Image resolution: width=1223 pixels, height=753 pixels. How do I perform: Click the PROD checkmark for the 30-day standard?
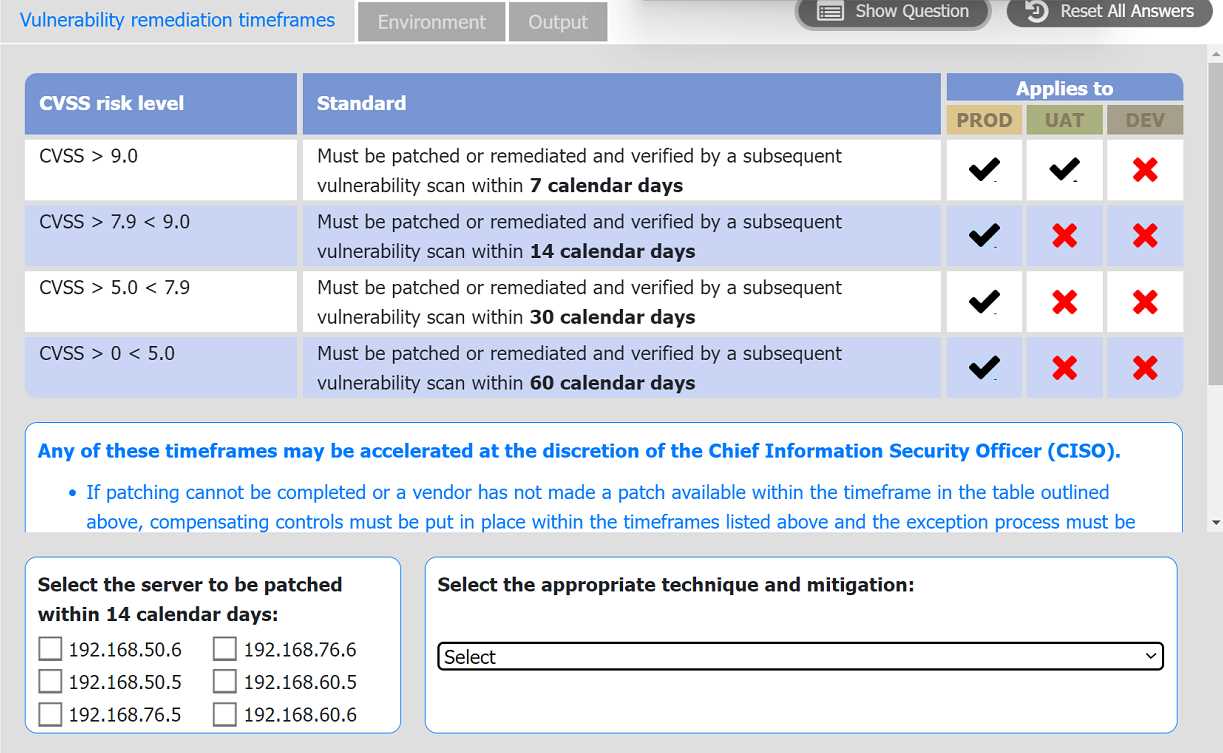click(984, 301)
